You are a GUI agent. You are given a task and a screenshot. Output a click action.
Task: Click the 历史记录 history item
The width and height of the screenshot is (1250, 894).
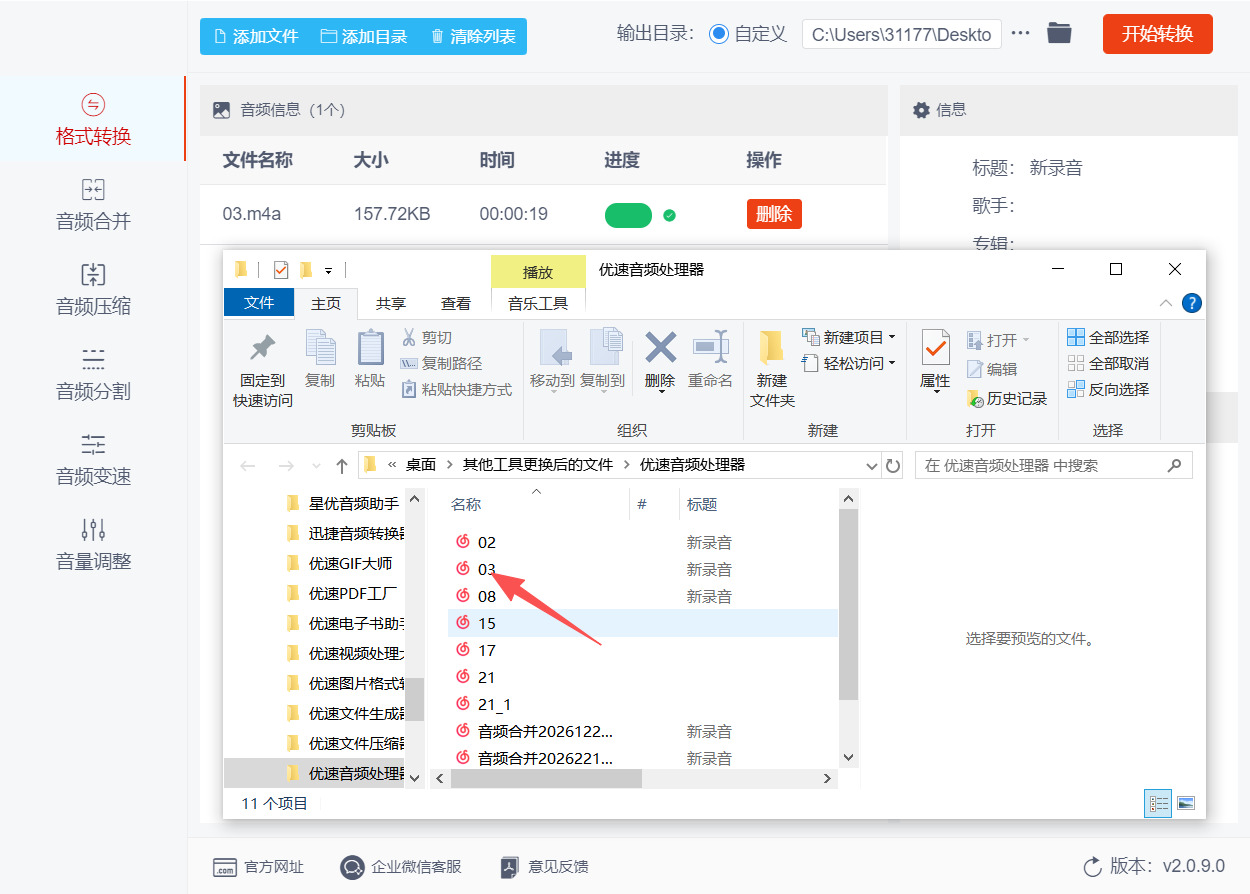point(1007,398)
